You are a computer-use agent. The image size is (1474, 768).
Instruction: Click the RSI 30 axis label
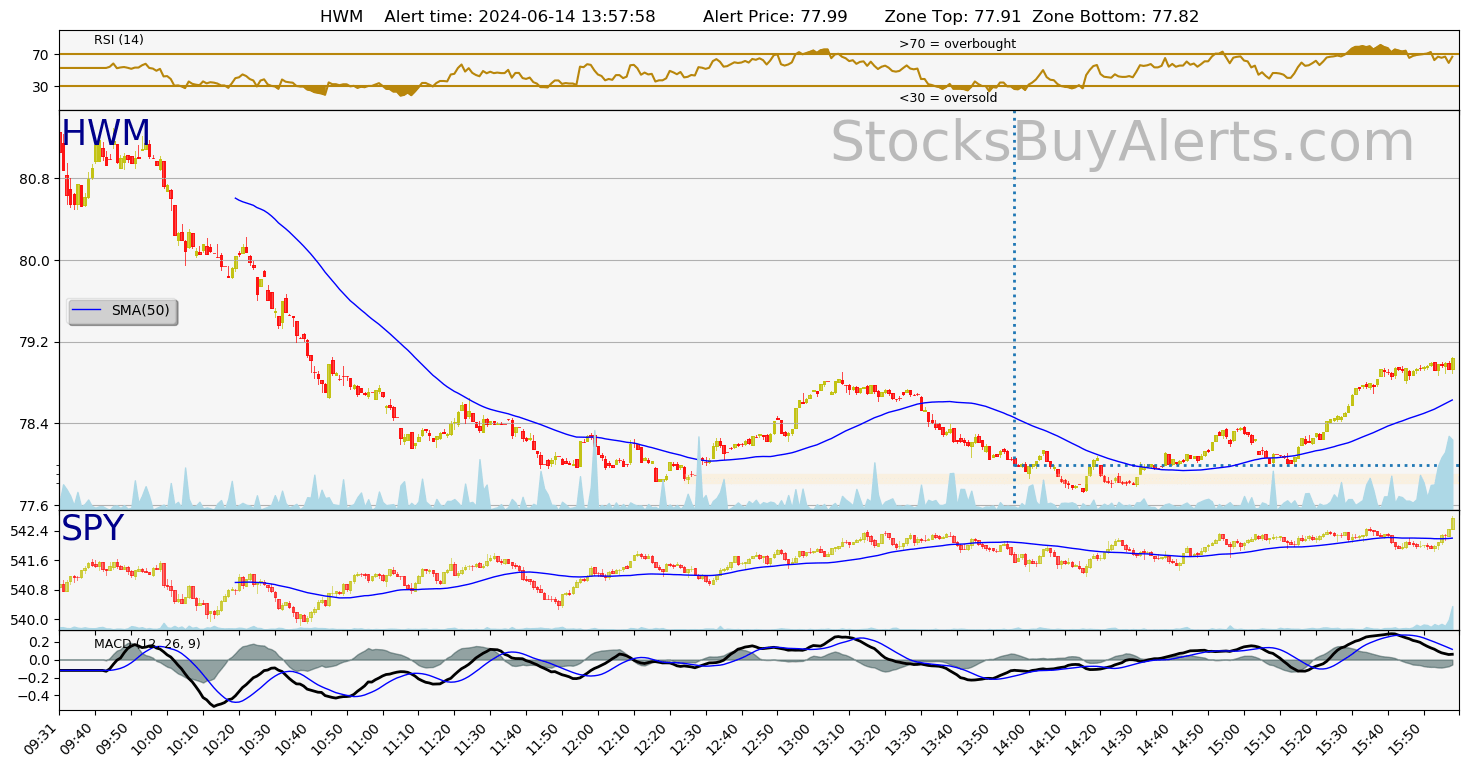tap(41, 87)
